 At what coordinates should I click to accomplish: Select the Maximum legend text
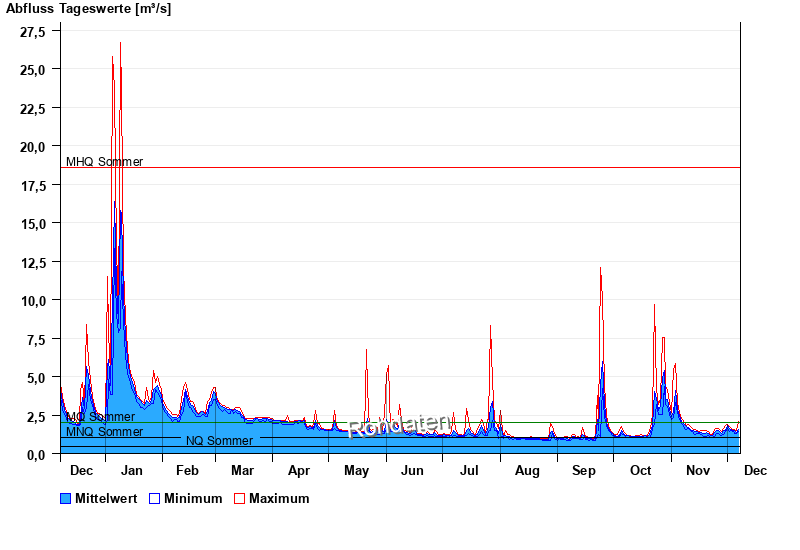[x=279, y=498]
